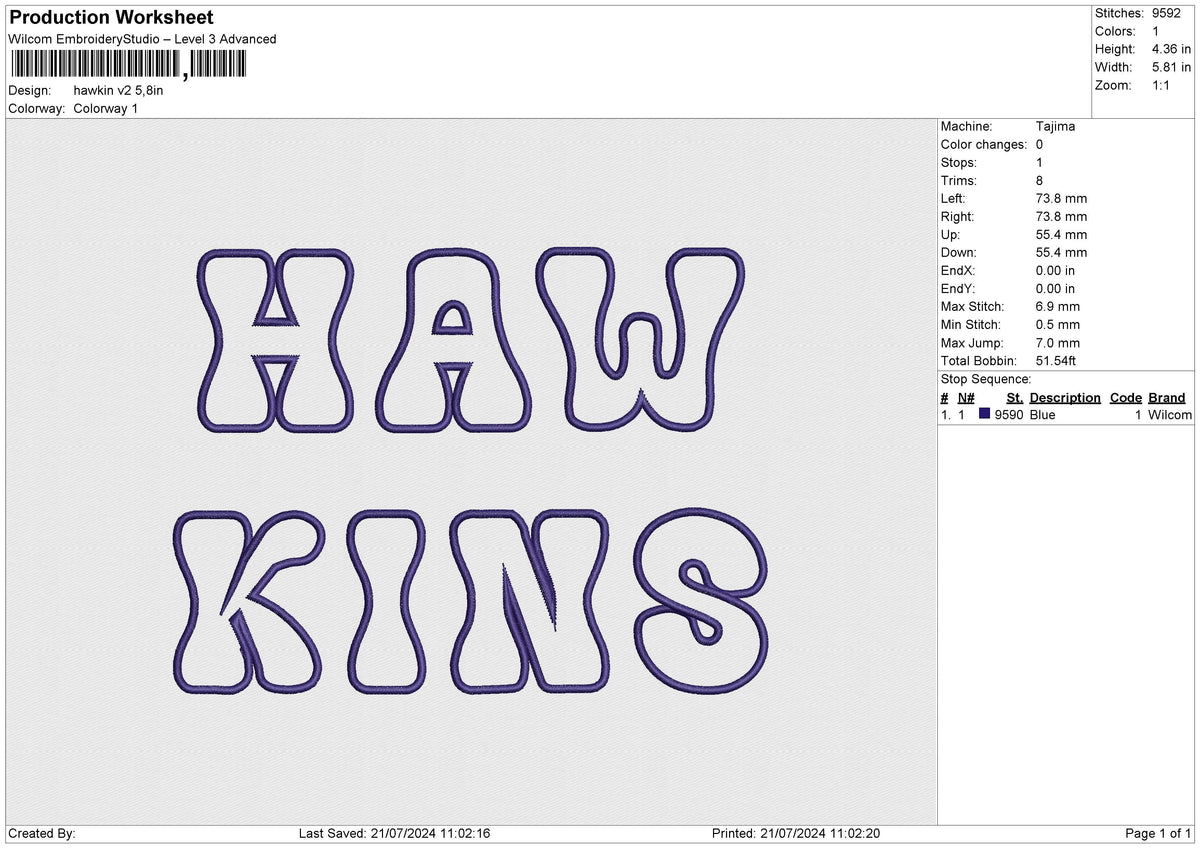Image resolution: width=1200 pixels, height=848 pixels.
Task: Click the 'Created By:' footer label
Action: (x=42, y=834)
